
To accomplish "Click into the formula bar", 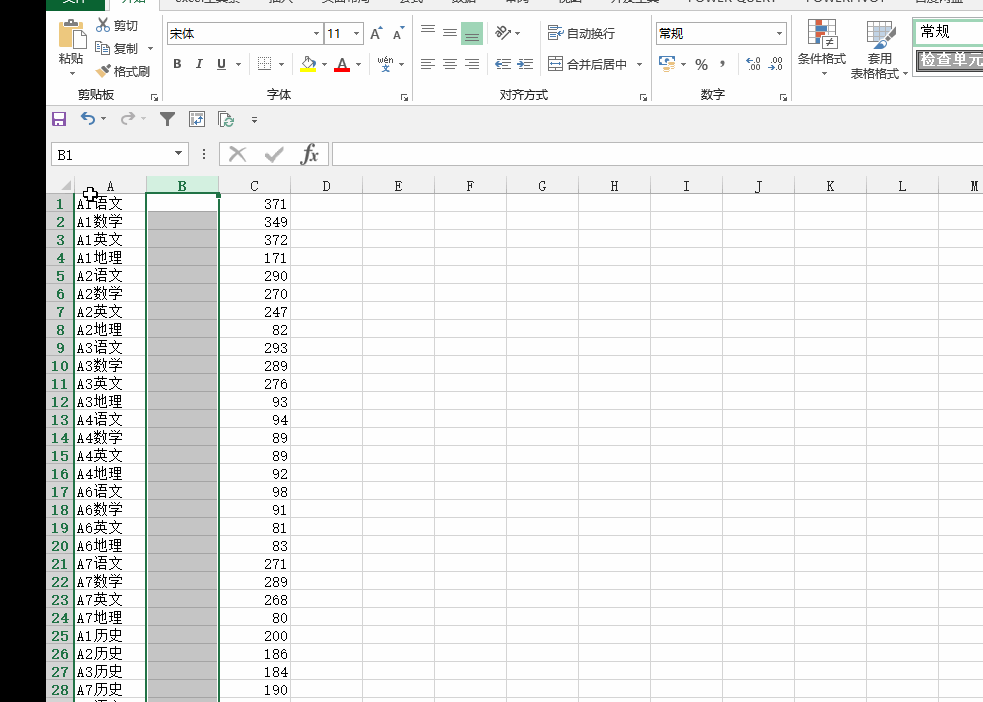I will 658,154.
